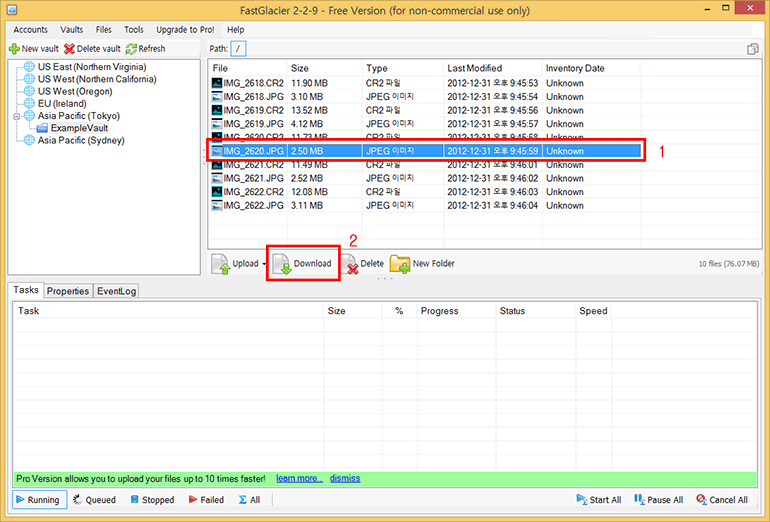The height and width of the screenshot is (522, 770).
Task: Click the Upload icon
Action: coord(221,264)
